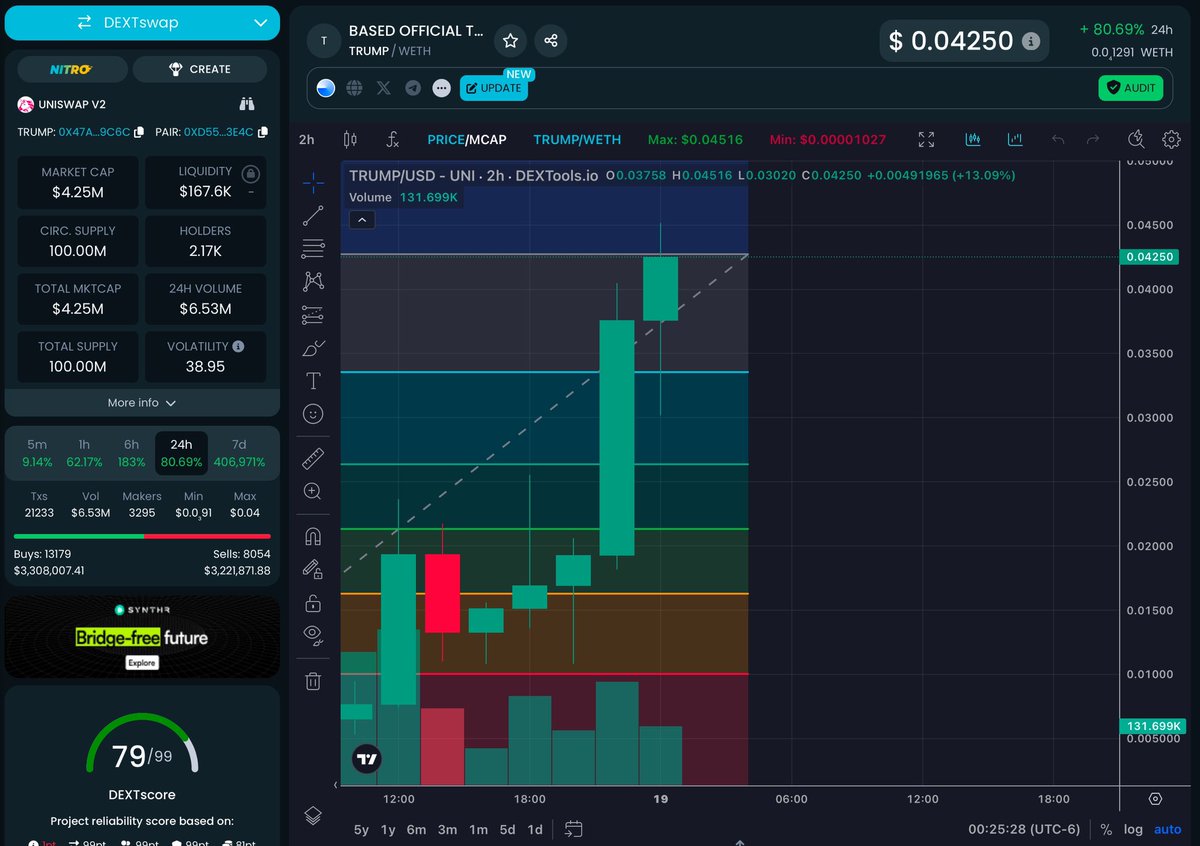1200x846 pixels.
Task: Set chart range to 1m
Action: coord(478,829)
